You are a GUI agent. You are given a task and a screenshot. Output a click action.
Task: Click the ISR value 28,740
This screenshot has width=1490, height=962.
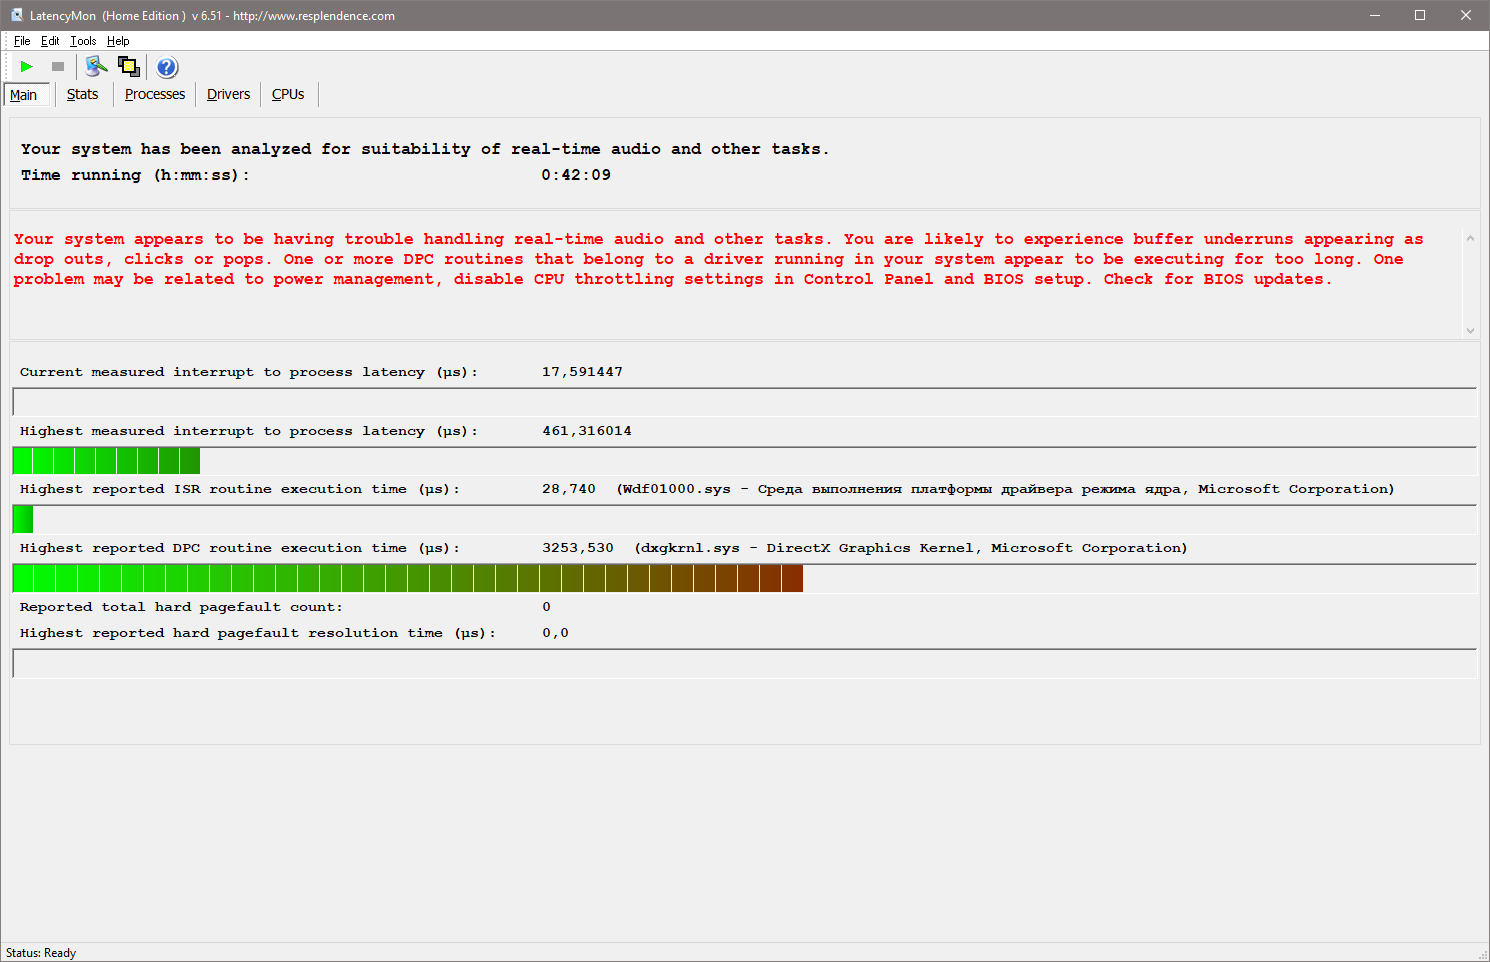tap(569, 489)
